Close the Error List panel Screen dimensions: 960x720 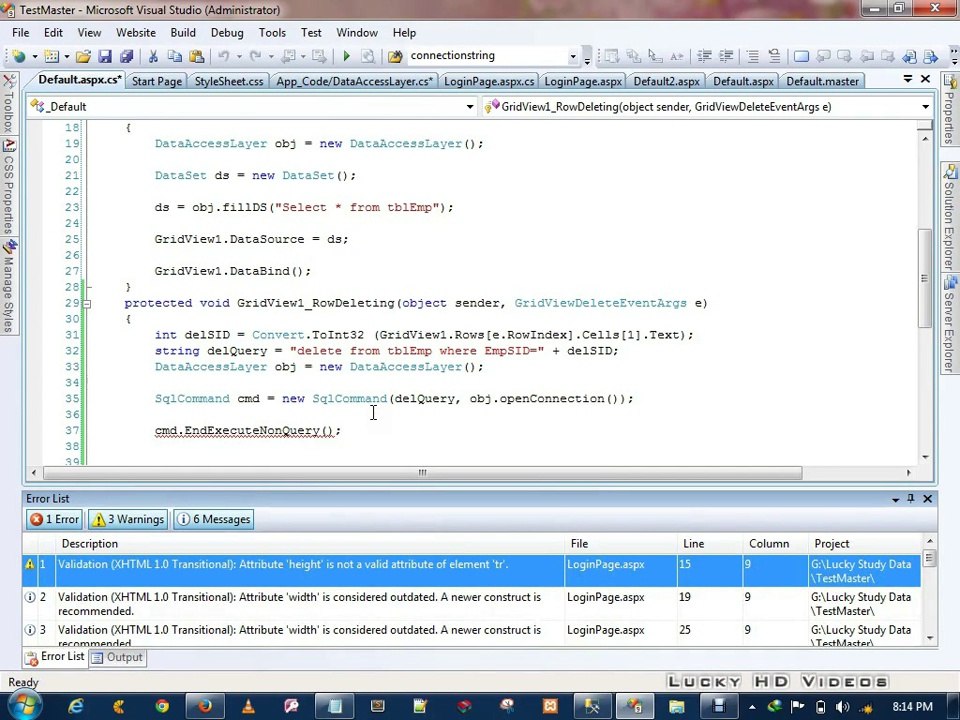tap(928, 498)
